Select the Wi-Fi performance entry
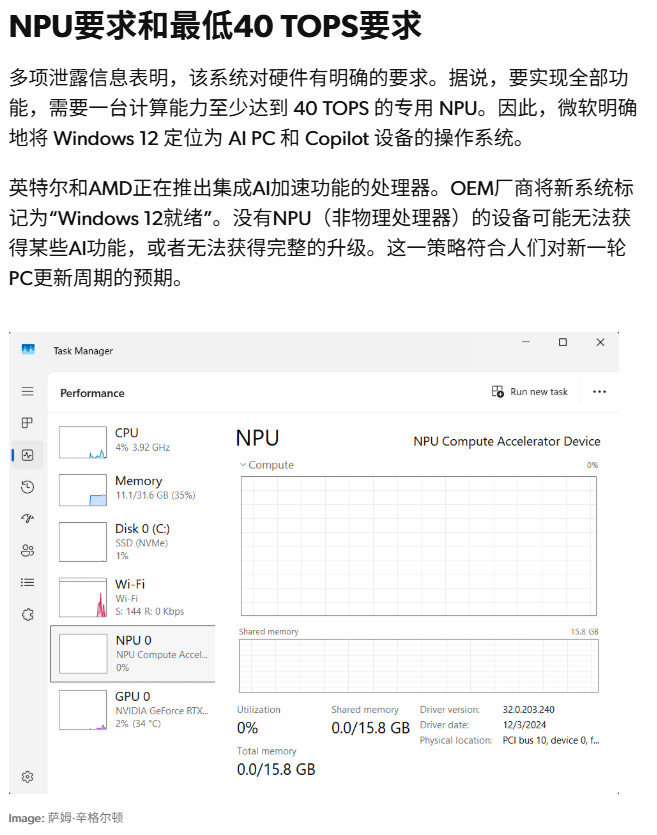Screen dimensions: 657x835 [x=133, y=597]
